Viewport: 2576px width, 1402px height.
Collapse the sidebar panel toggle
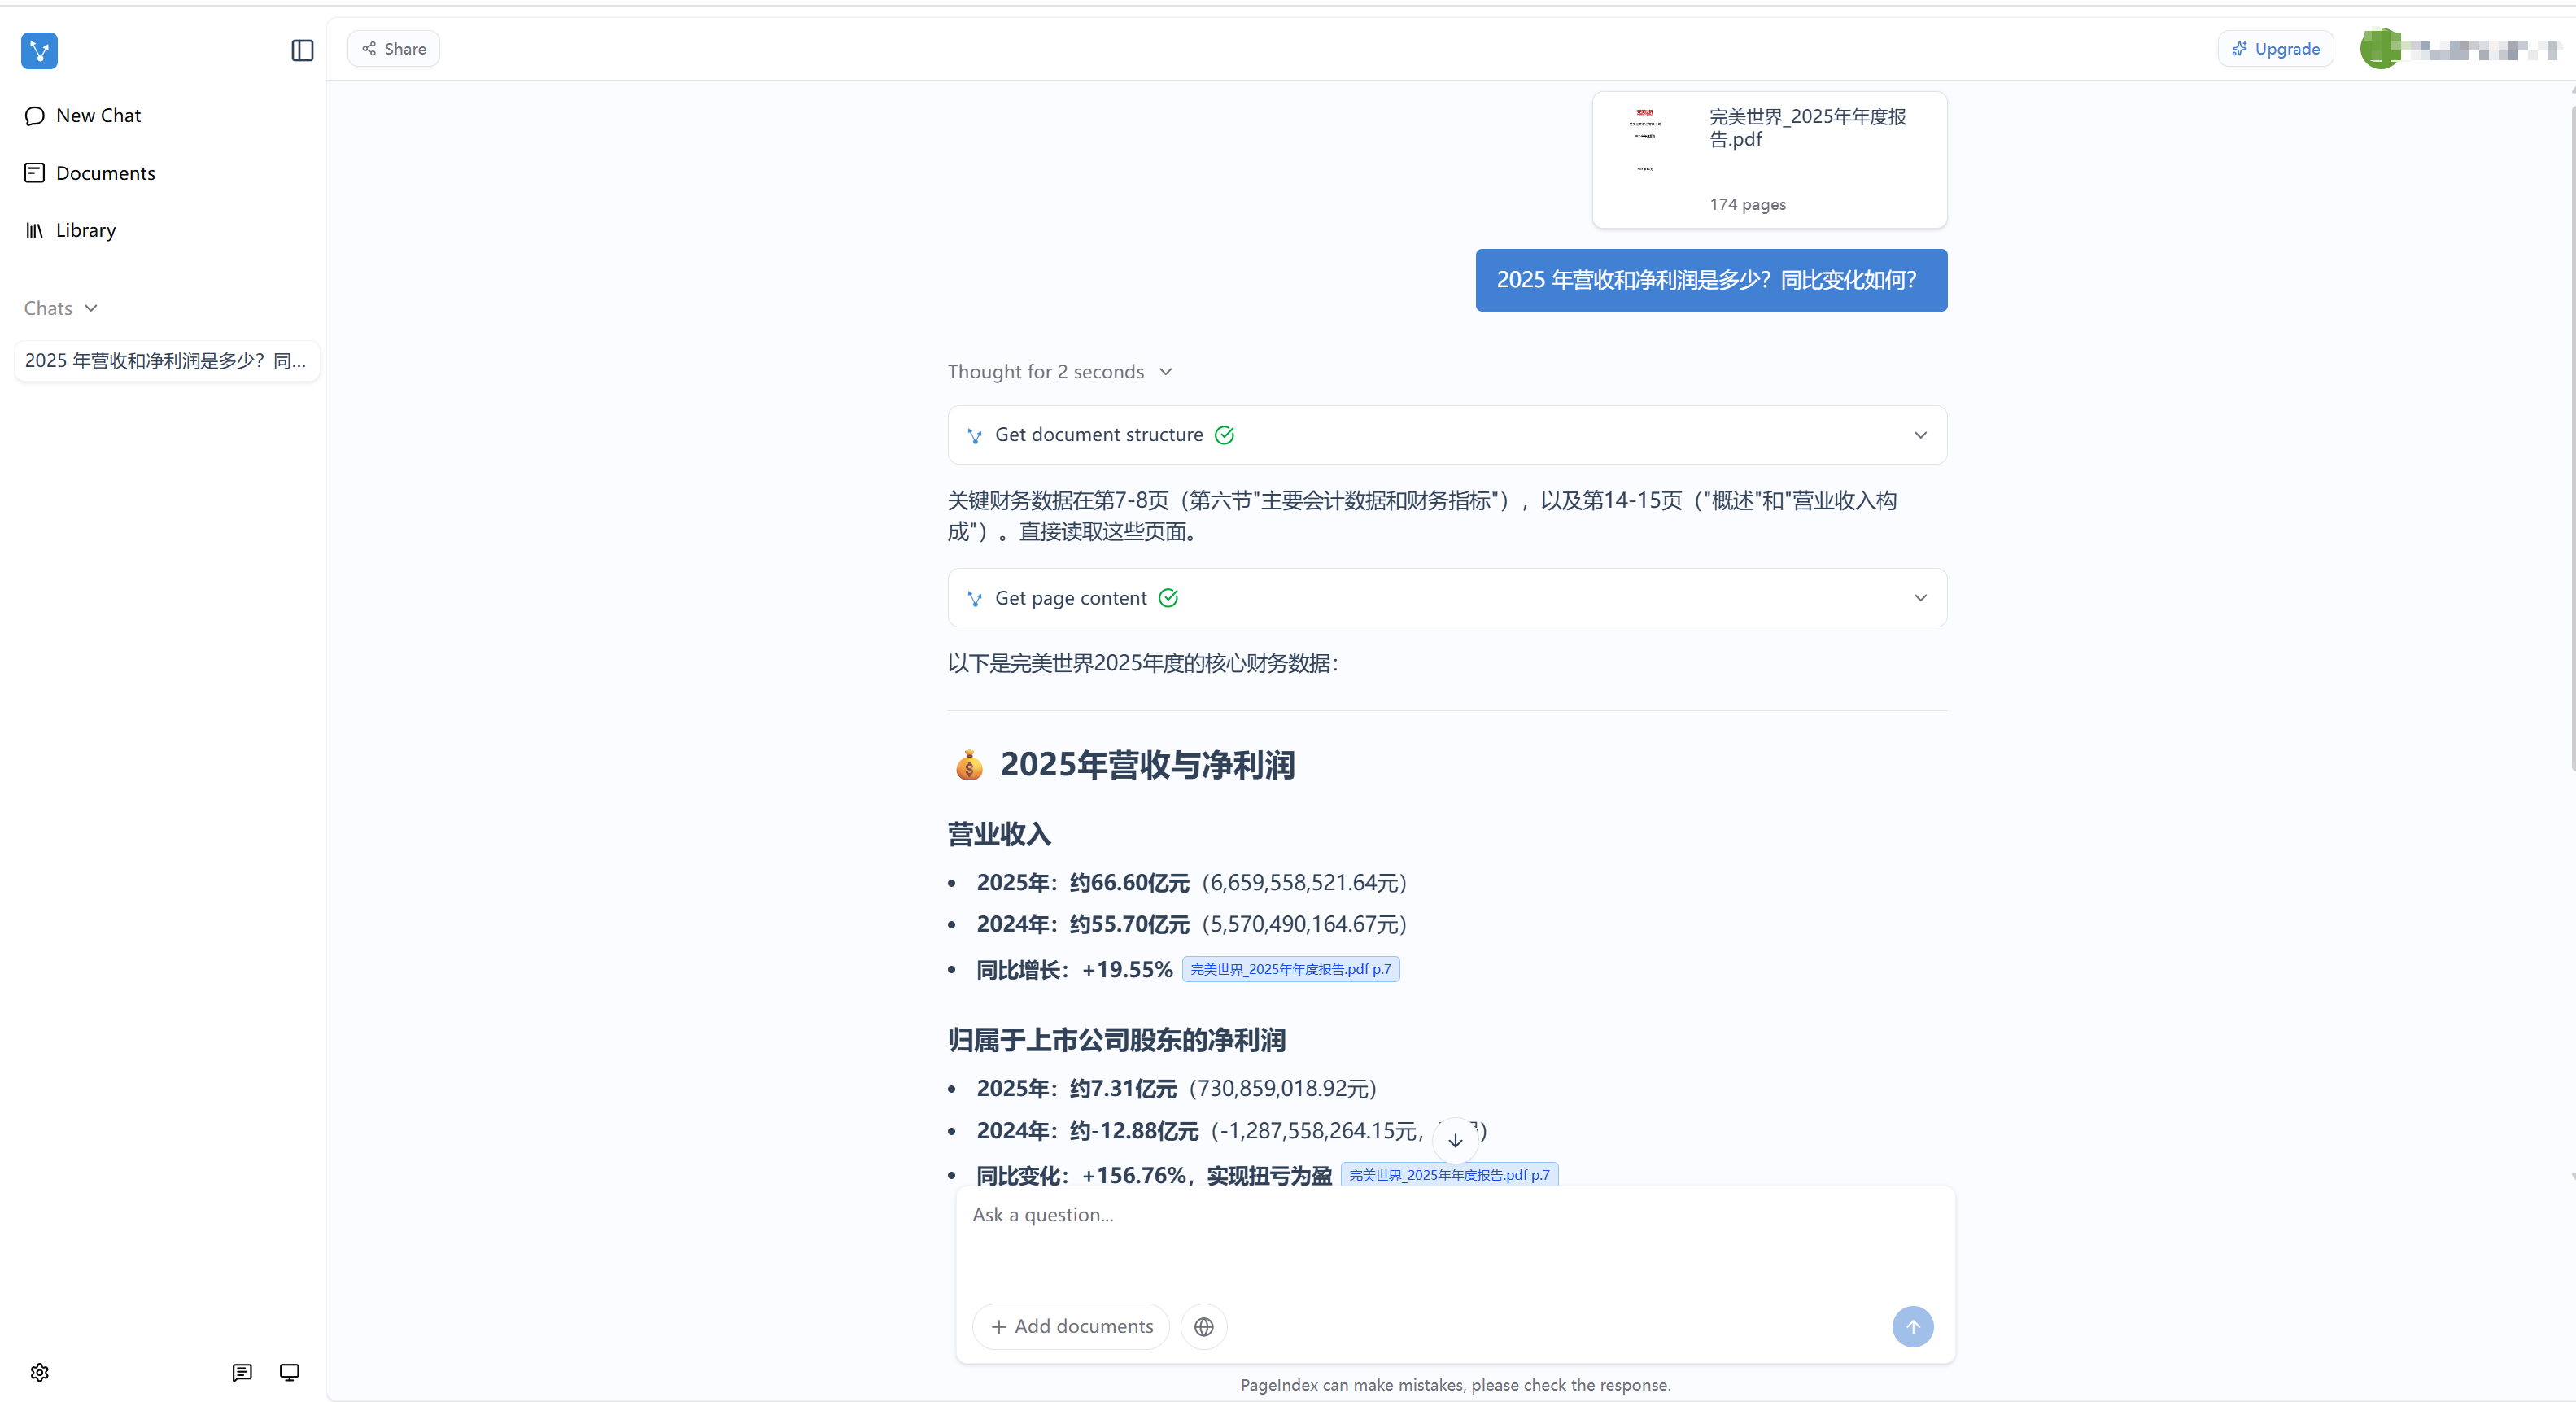coord(302,50)
